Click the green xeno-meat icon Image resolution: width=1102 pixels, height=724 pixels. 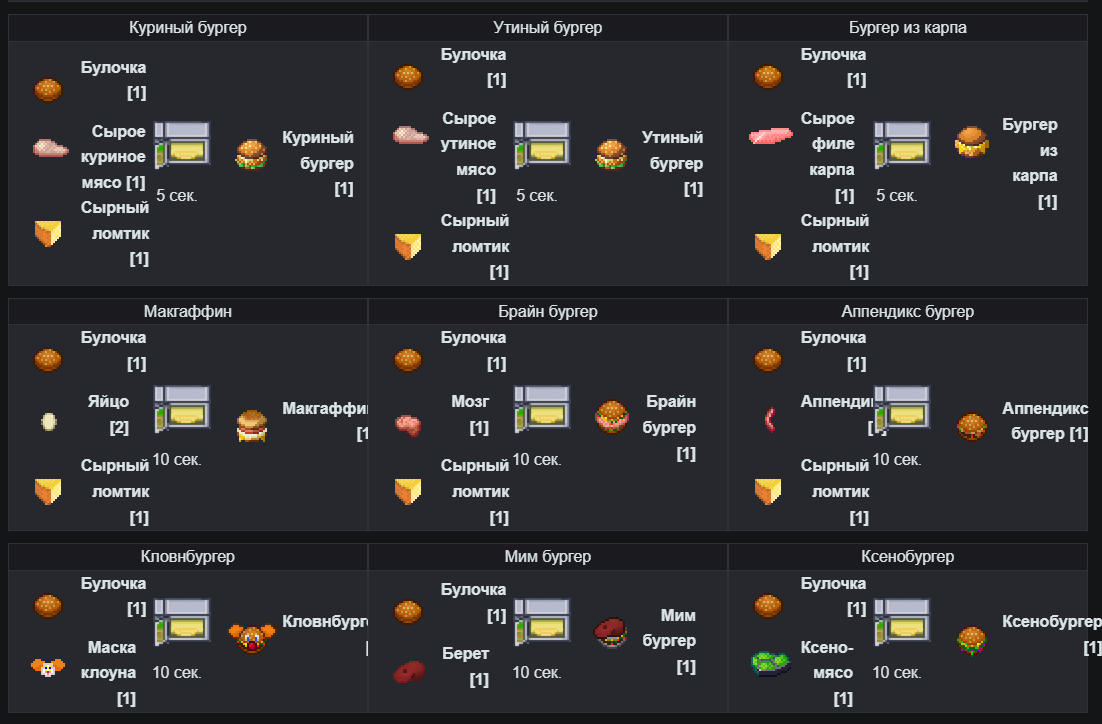click(769, 663)
